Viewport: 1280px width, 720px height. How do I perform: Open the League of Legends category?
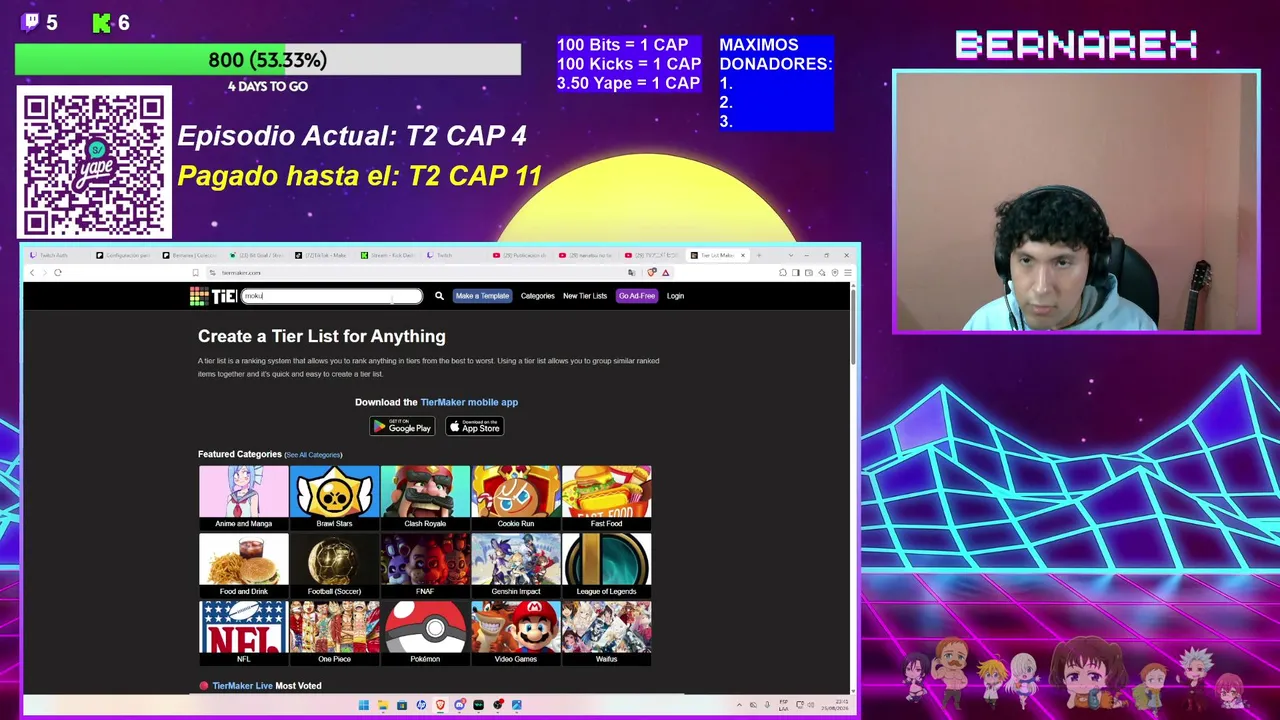[x=606, y=565]
